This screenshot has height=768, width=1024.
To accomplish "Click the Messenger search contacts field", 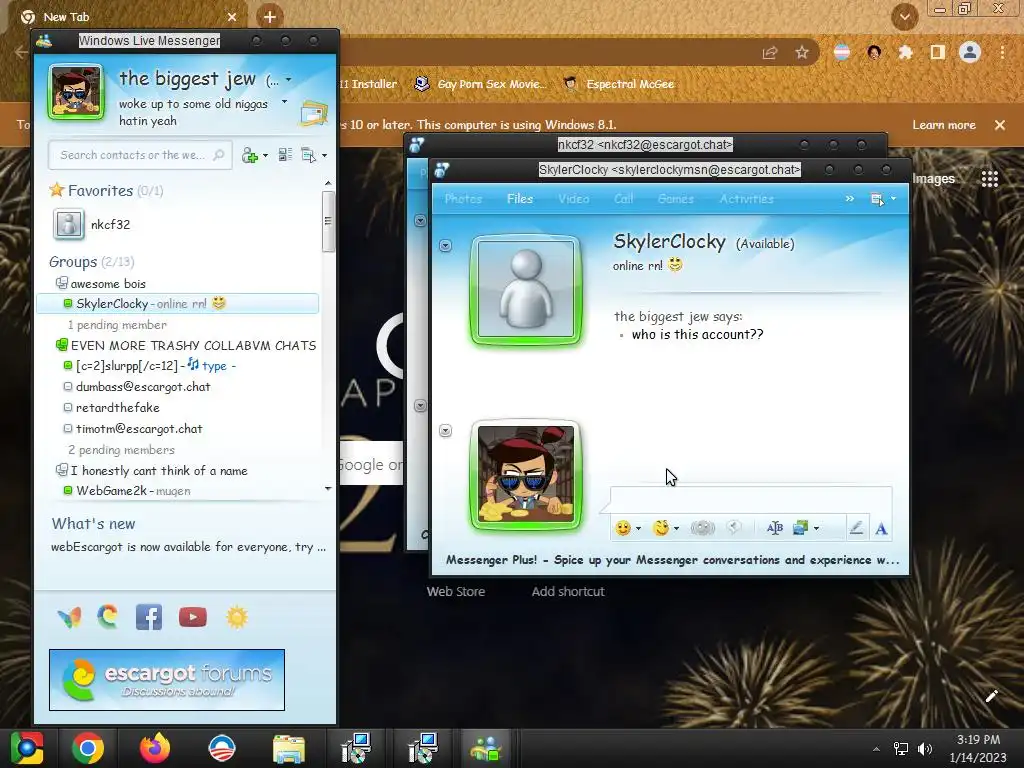I will 140,155.
